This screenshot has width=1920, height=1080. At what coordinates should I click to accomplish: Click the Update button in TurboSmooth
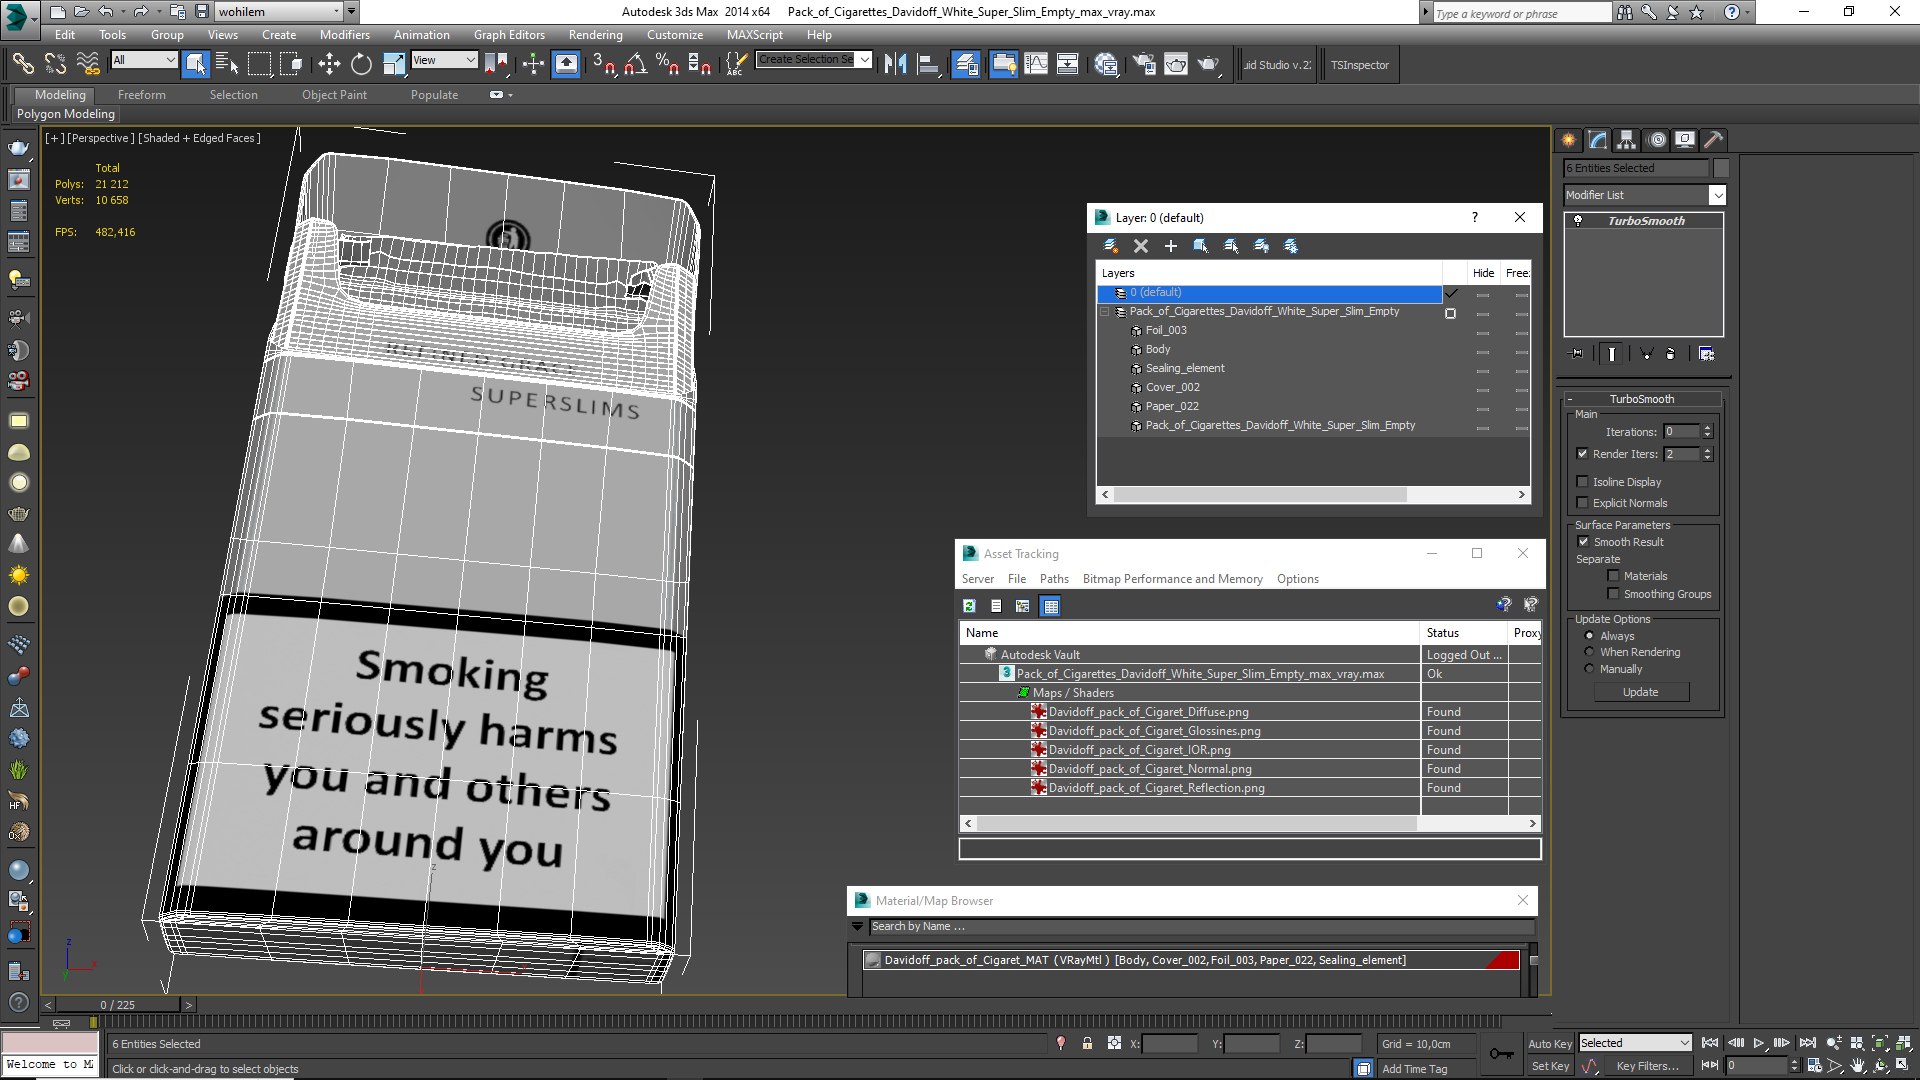pyautogui.click(x=1640, y=692)
